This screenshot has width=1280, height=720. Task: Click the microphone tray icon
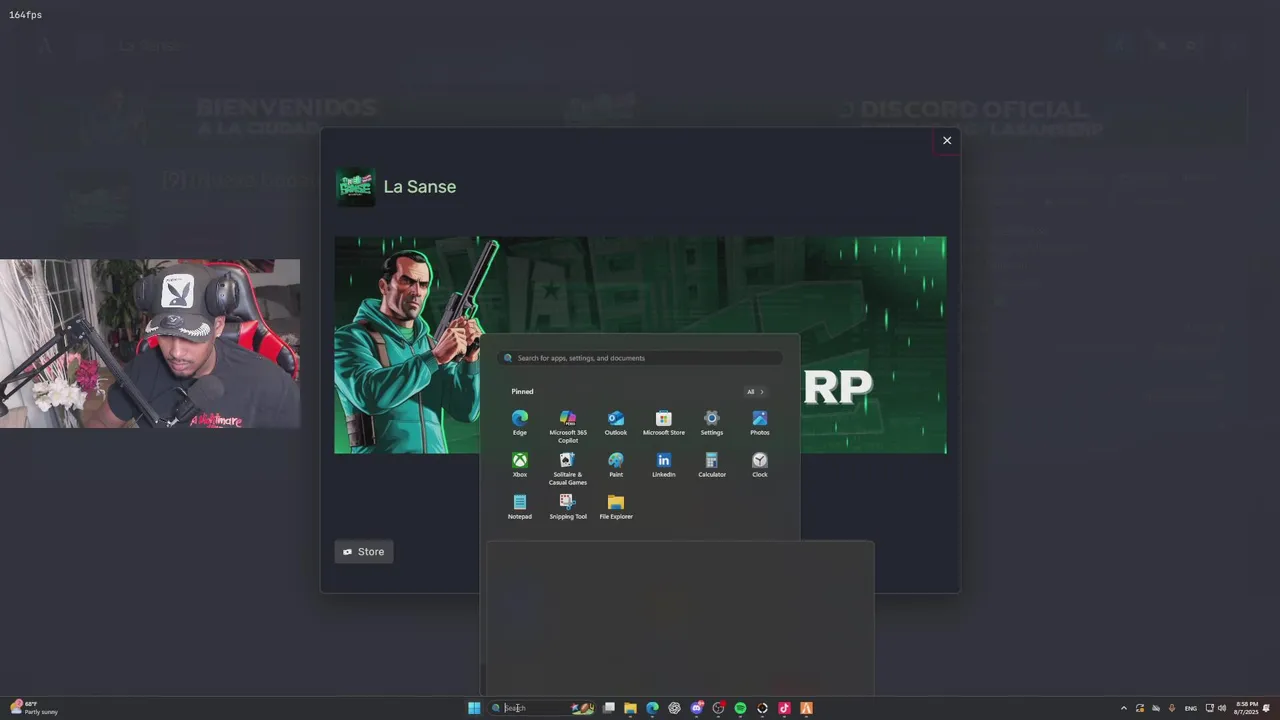pyautogui.click(x=1172, y=708)
